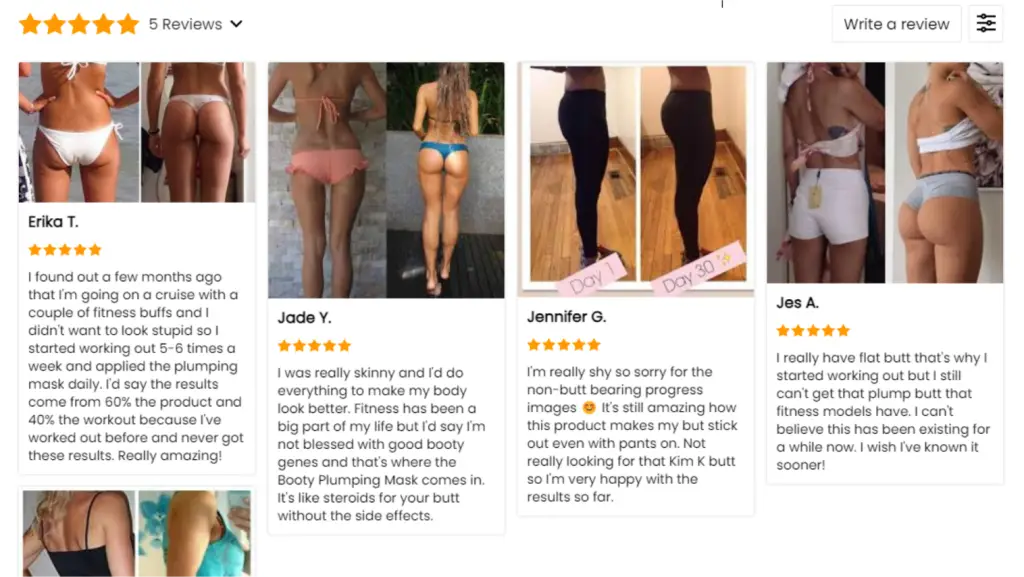
Task: Click the reviewer name Jes A.
Action: [x=797, y=303]
